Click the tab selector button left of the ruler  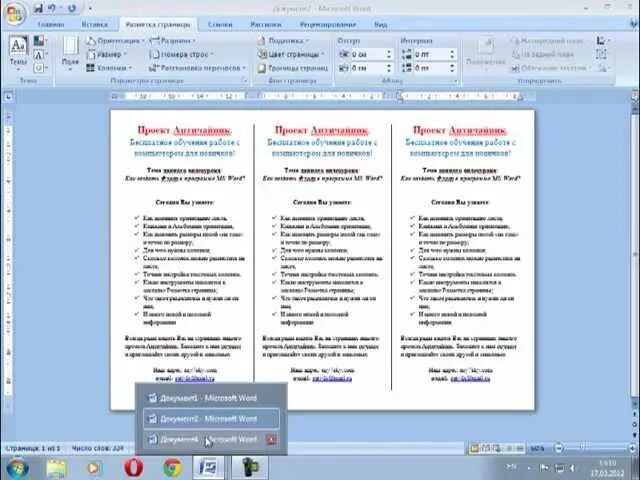[9, 97]
